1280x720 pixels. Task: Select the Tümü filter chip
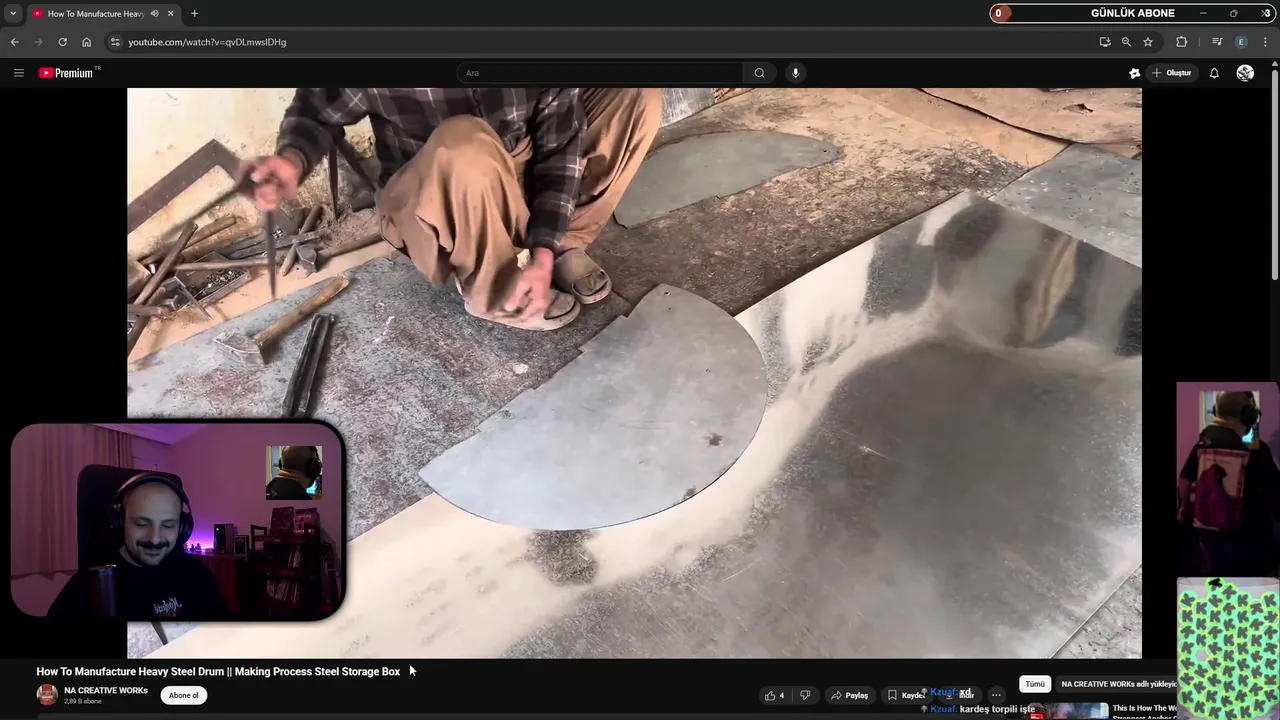pos(1035,684)
